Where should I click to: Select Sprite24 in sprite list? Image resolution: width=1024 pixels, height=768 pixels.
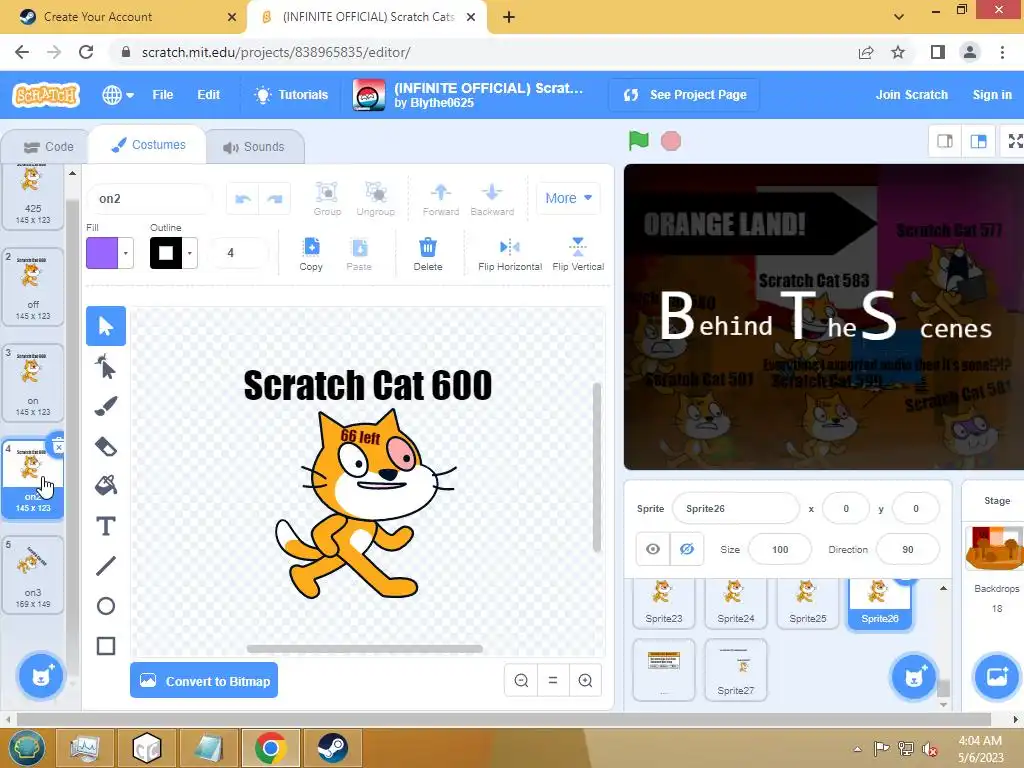pos(735,602)
